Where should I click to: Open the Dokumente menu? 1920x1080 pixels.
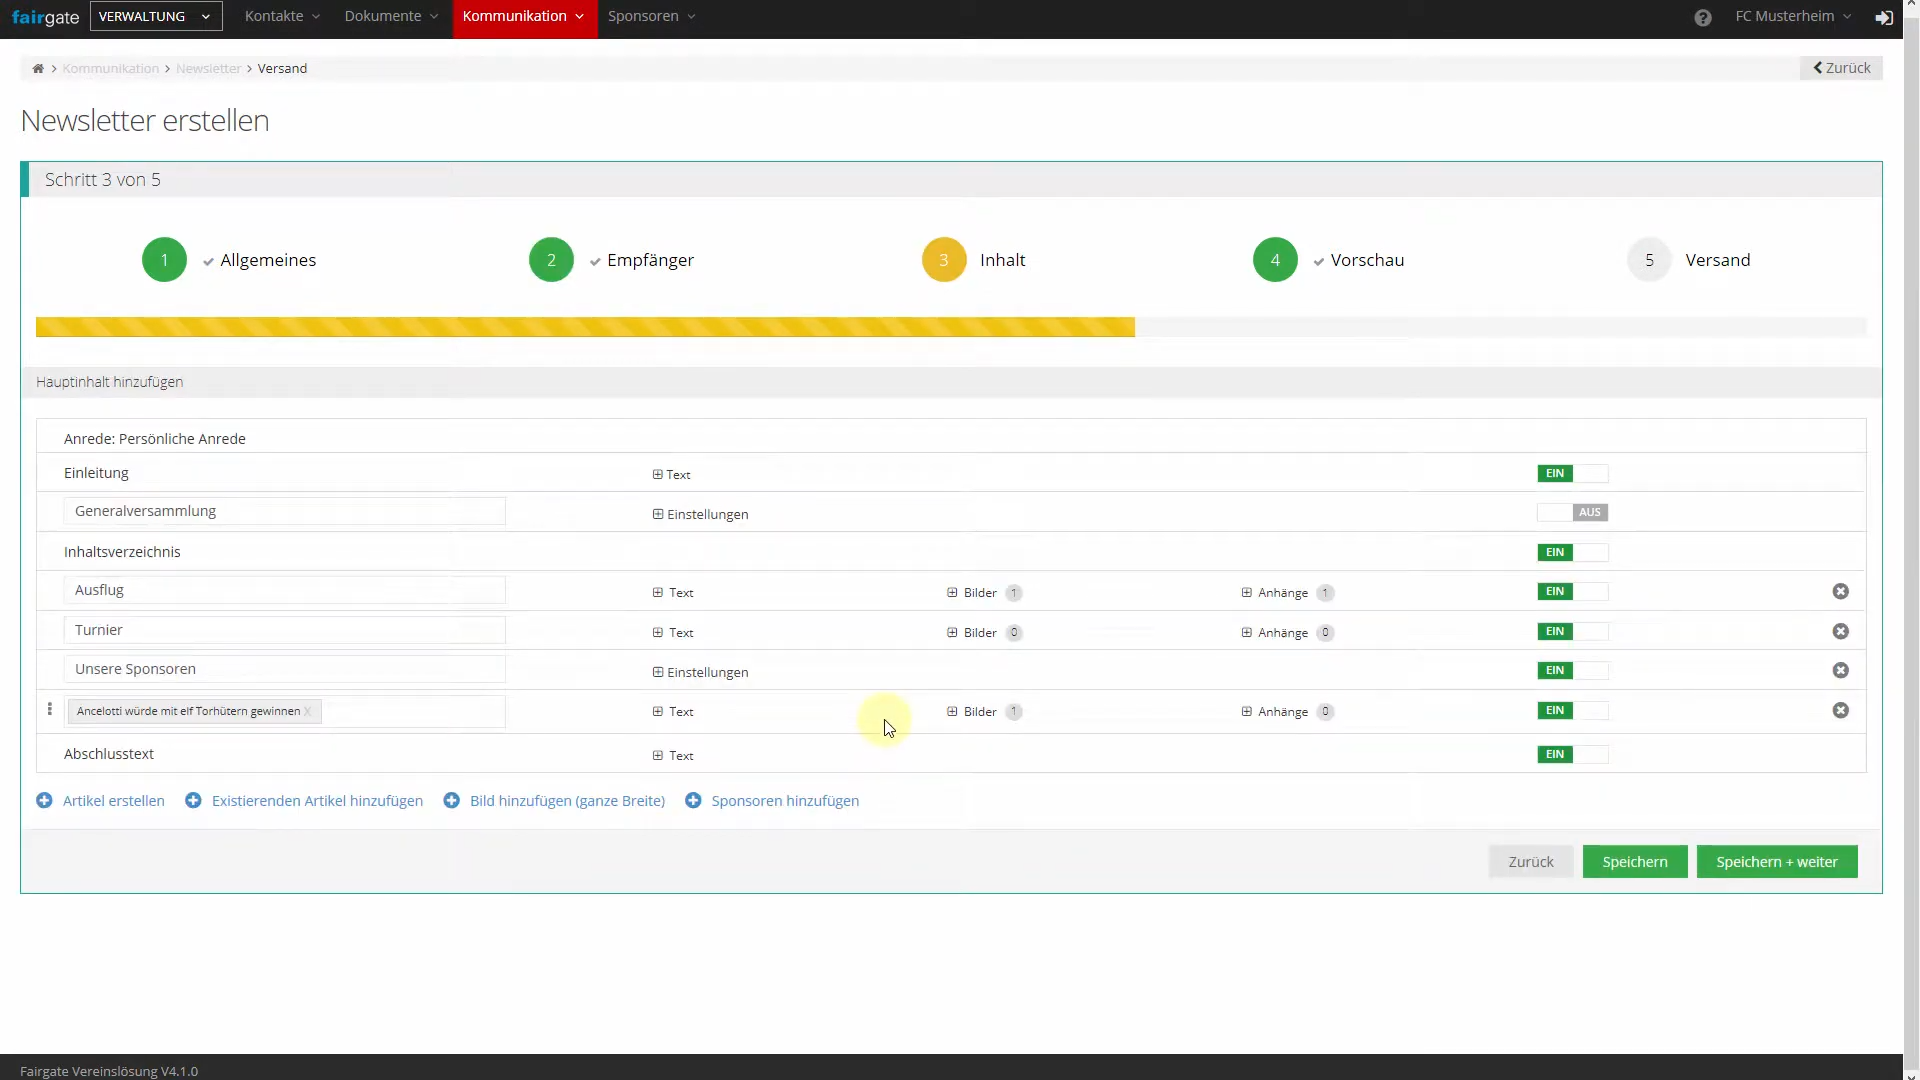(391, 17)
